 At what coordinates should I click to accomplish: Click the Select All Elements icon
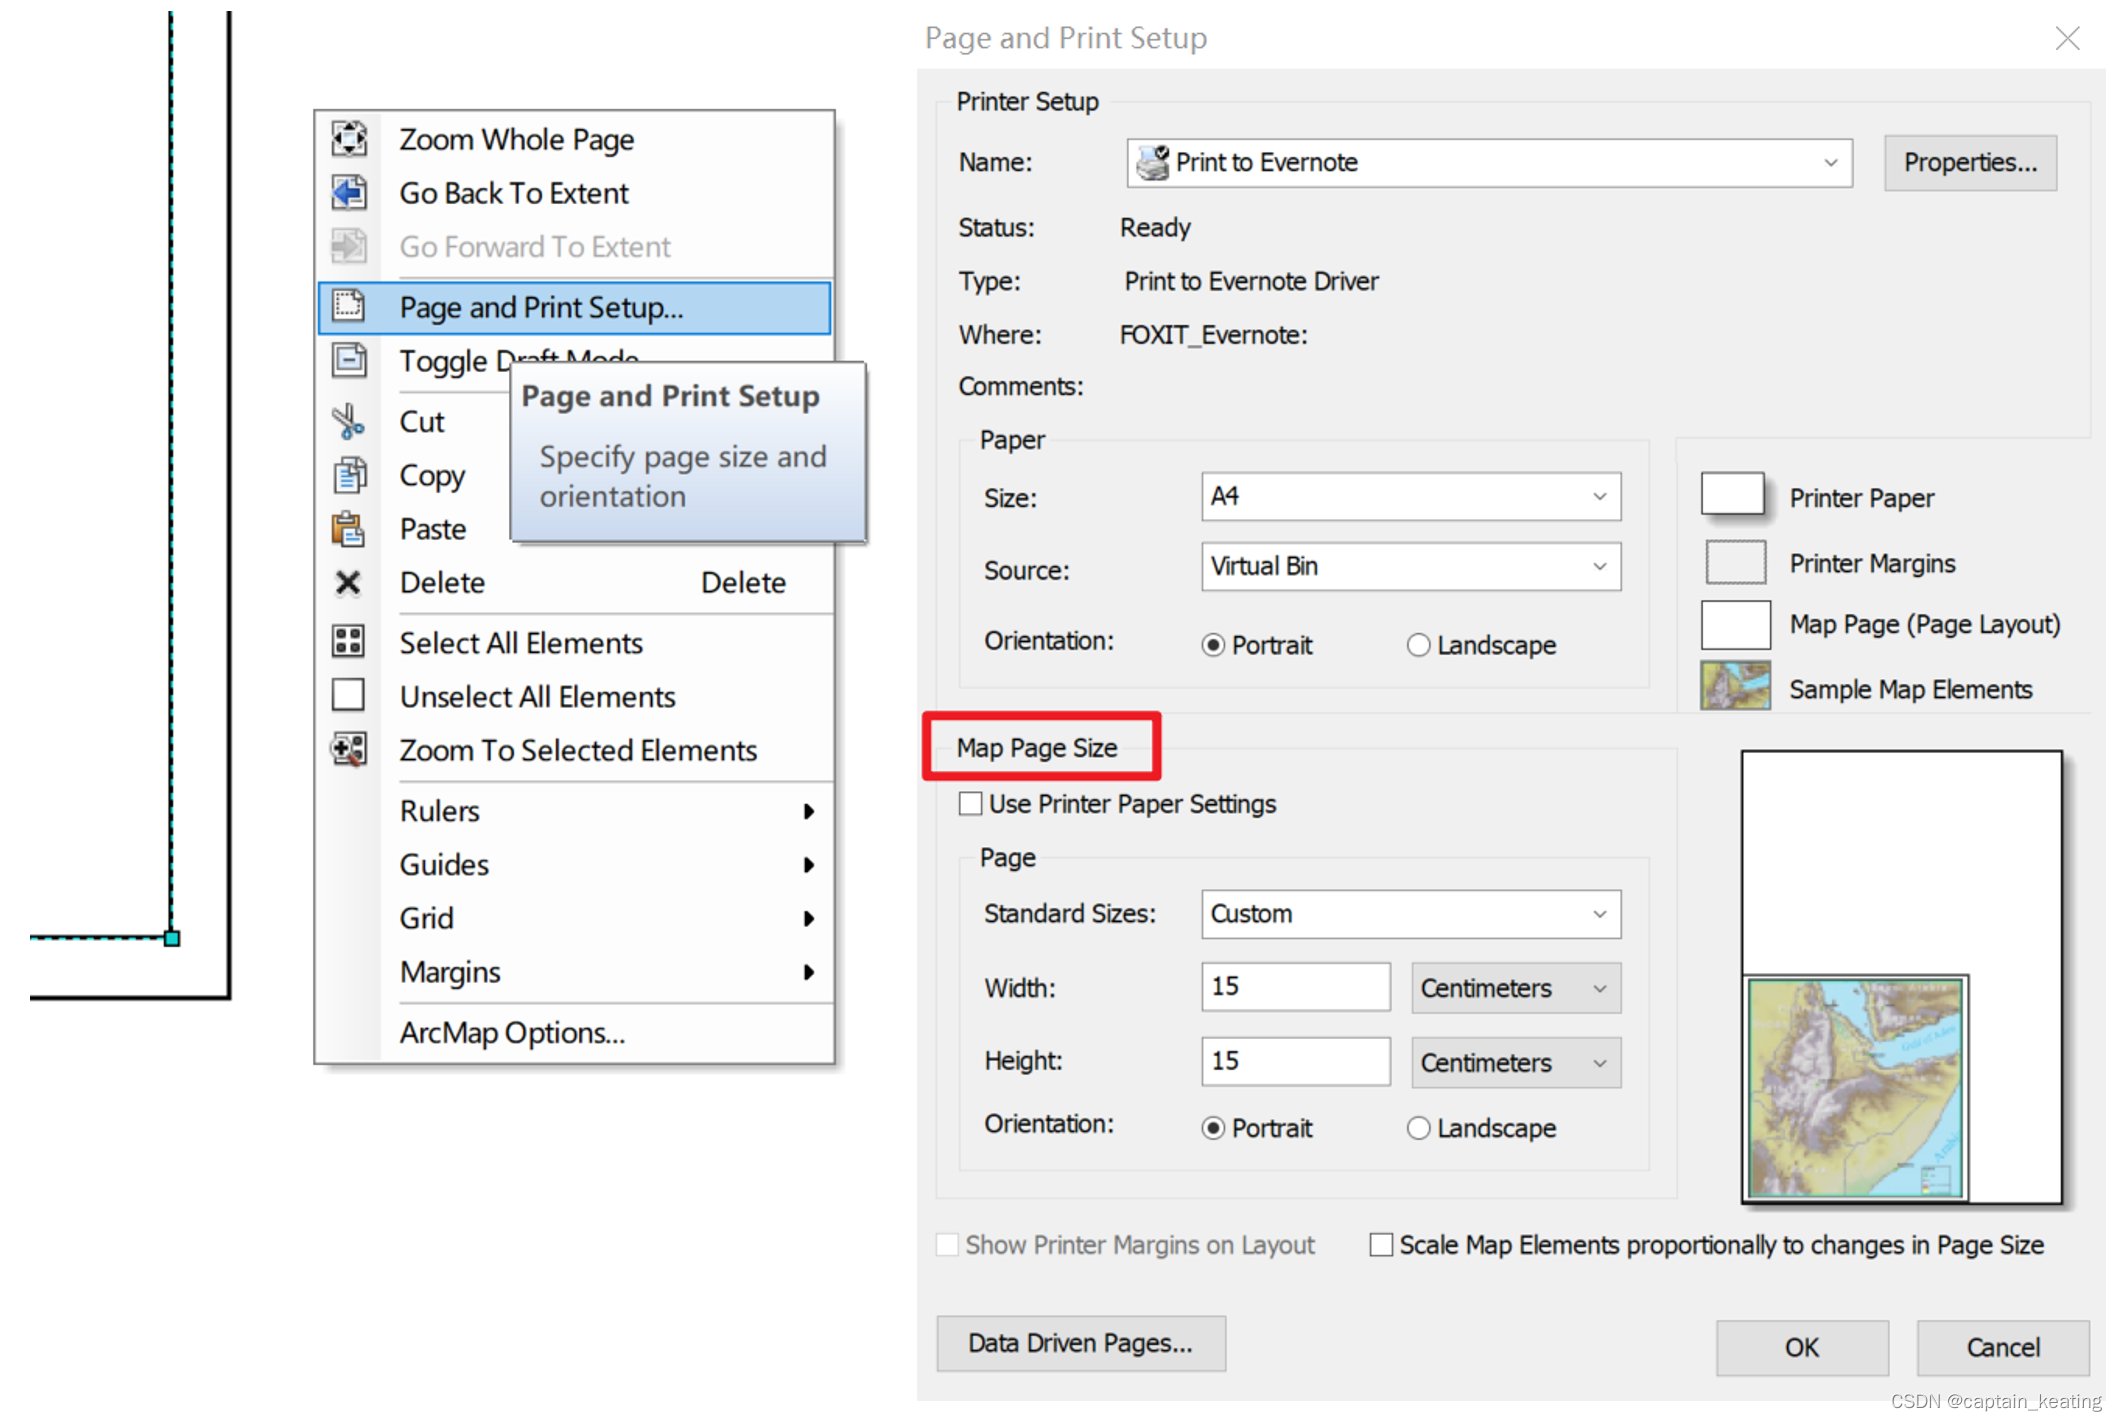pyautogui.click(x=349, y=642)
